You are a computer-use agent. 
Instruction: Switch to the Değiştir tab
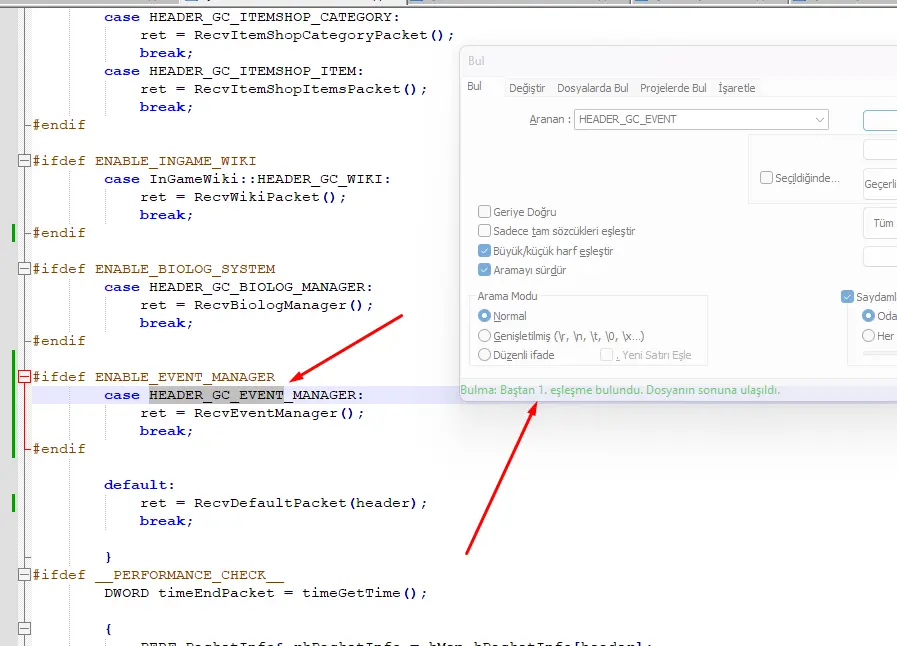coord(527,88)
